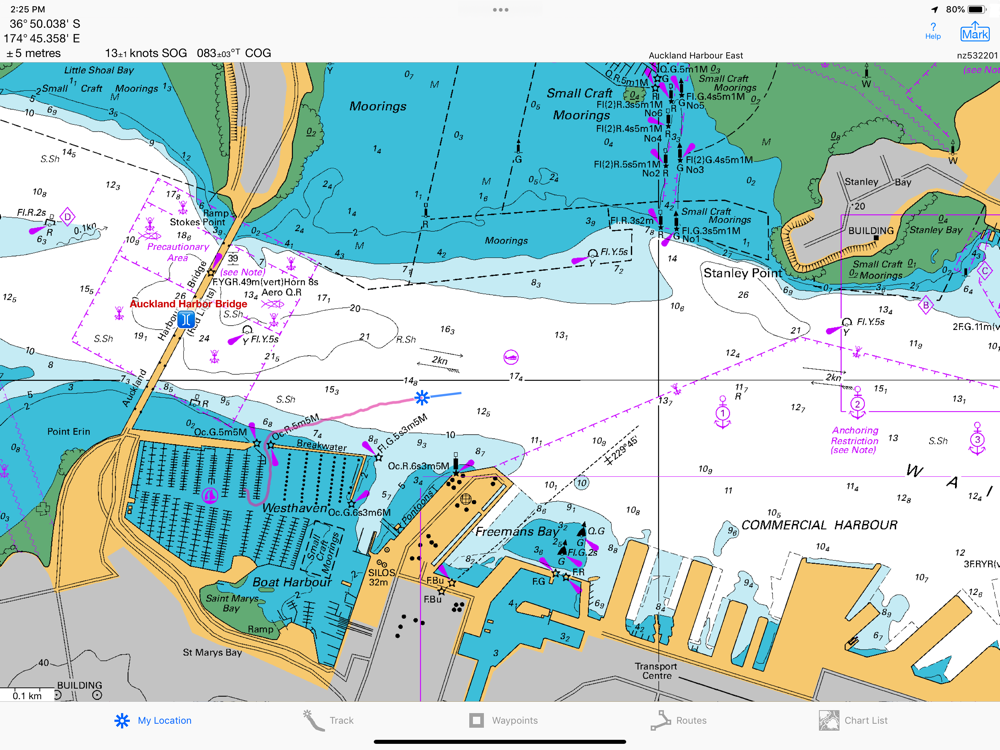Viewport: 1000px width, 750px height.
Task: Tap the Boat Harbour label
Action: (x=292, y=582)
